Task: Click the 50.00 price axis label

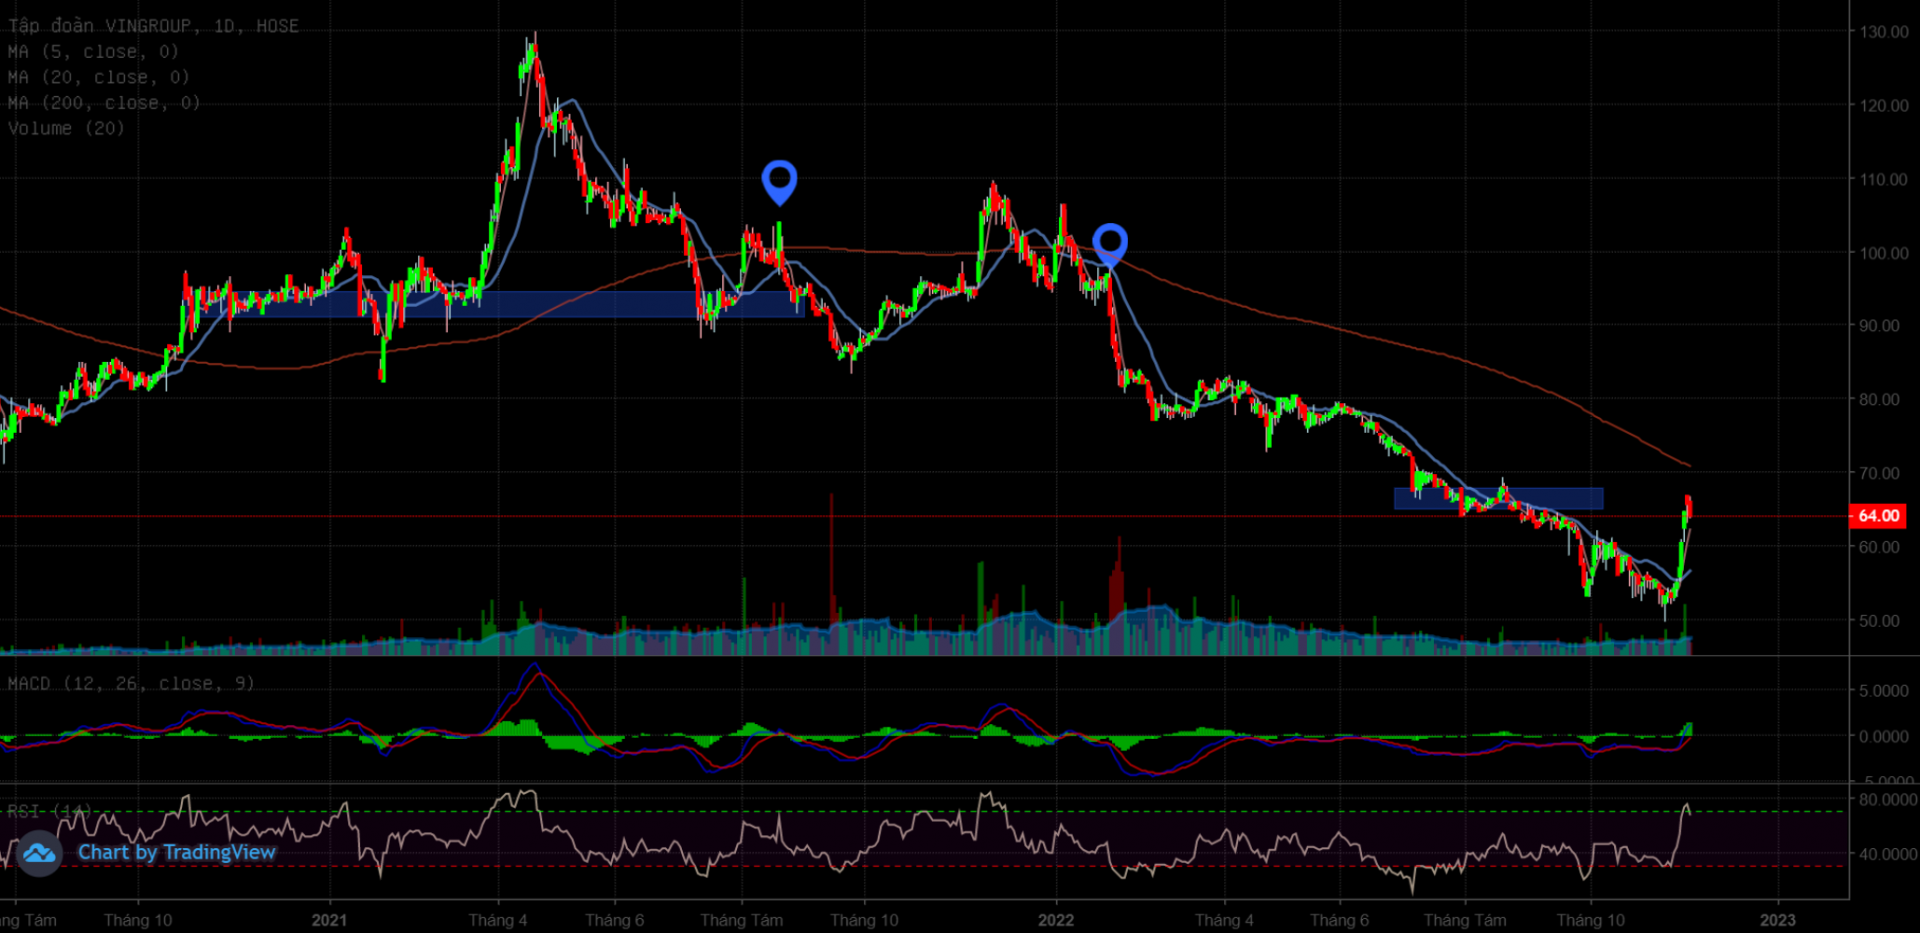Action: tap(1879, 621)
